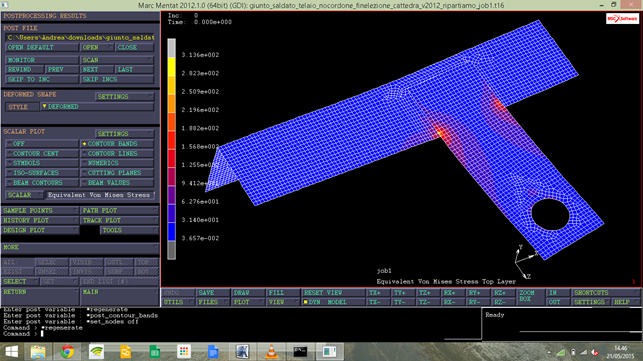Launch VLC media player from taskbar
The image size is (643, 361).
[271, 352]
